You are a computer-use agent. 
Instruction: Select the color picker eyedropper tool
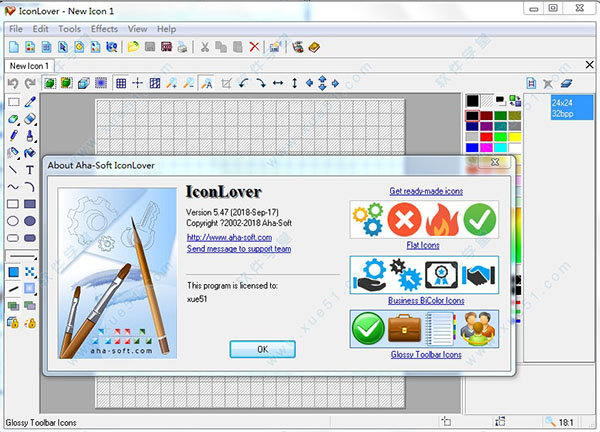[x=30, y=102]
